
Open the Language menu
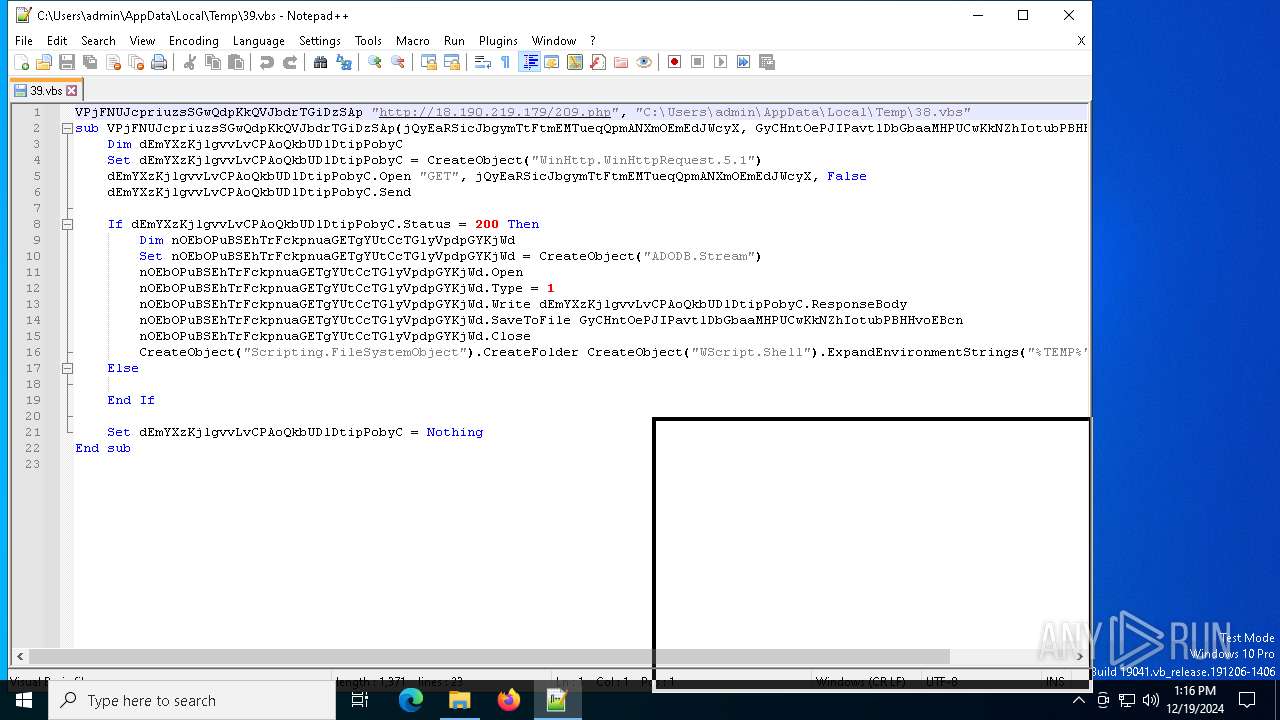pyautogui.click(x=258, y=41)
